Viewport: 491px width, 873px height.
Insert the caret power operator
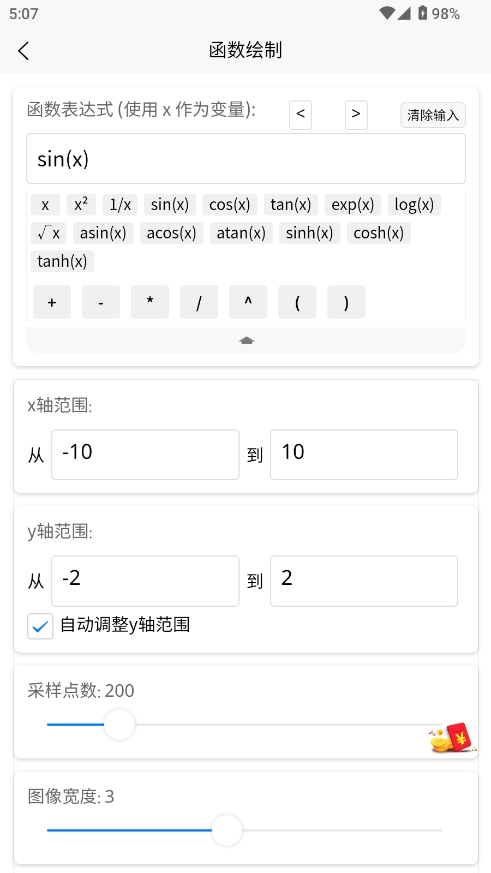tap(248, 302)
